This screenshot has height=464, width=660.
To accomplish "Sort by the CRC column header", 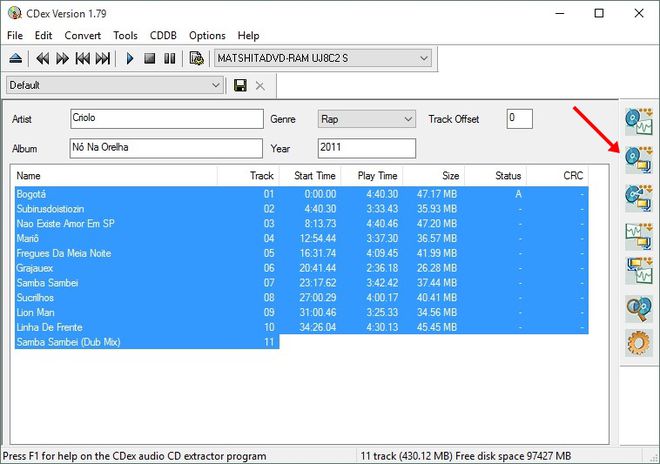I will [x=558, y=176].
